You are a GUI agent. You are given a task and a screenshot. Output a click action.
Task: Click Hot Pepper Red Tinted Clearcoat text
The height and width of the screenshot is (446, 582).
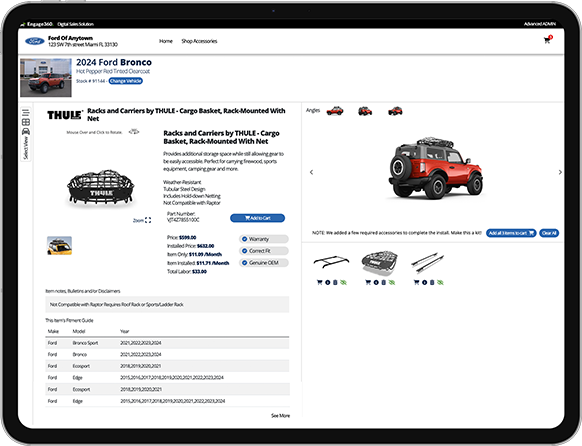pos(113,71)
